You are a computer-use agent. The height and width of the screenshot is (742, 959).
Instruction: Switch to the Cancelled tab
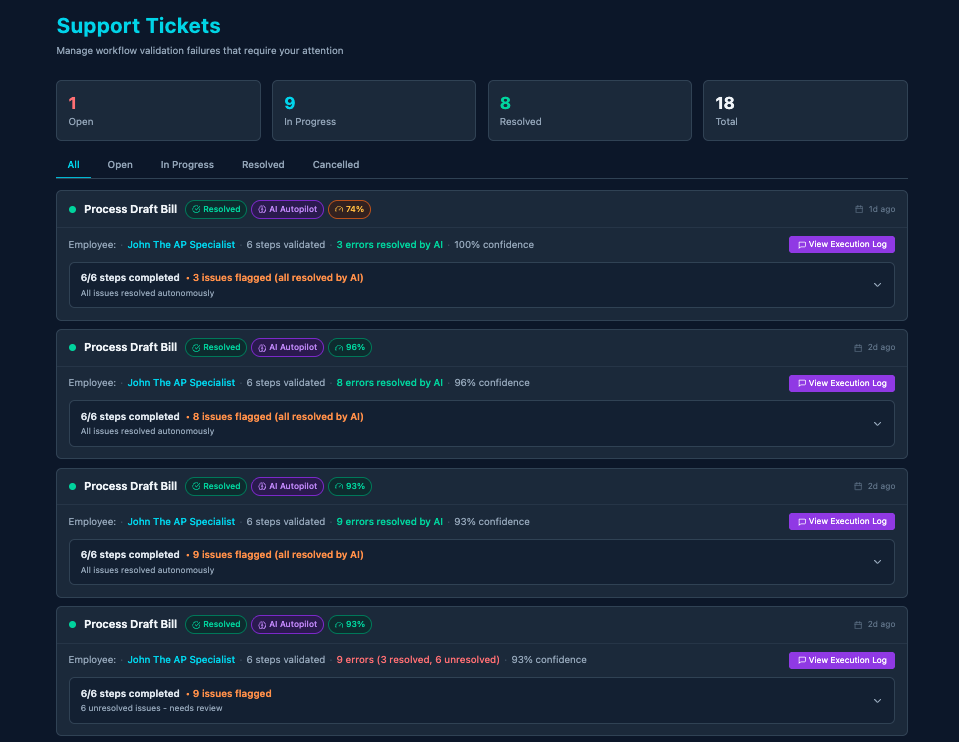(x=335, y=164)
